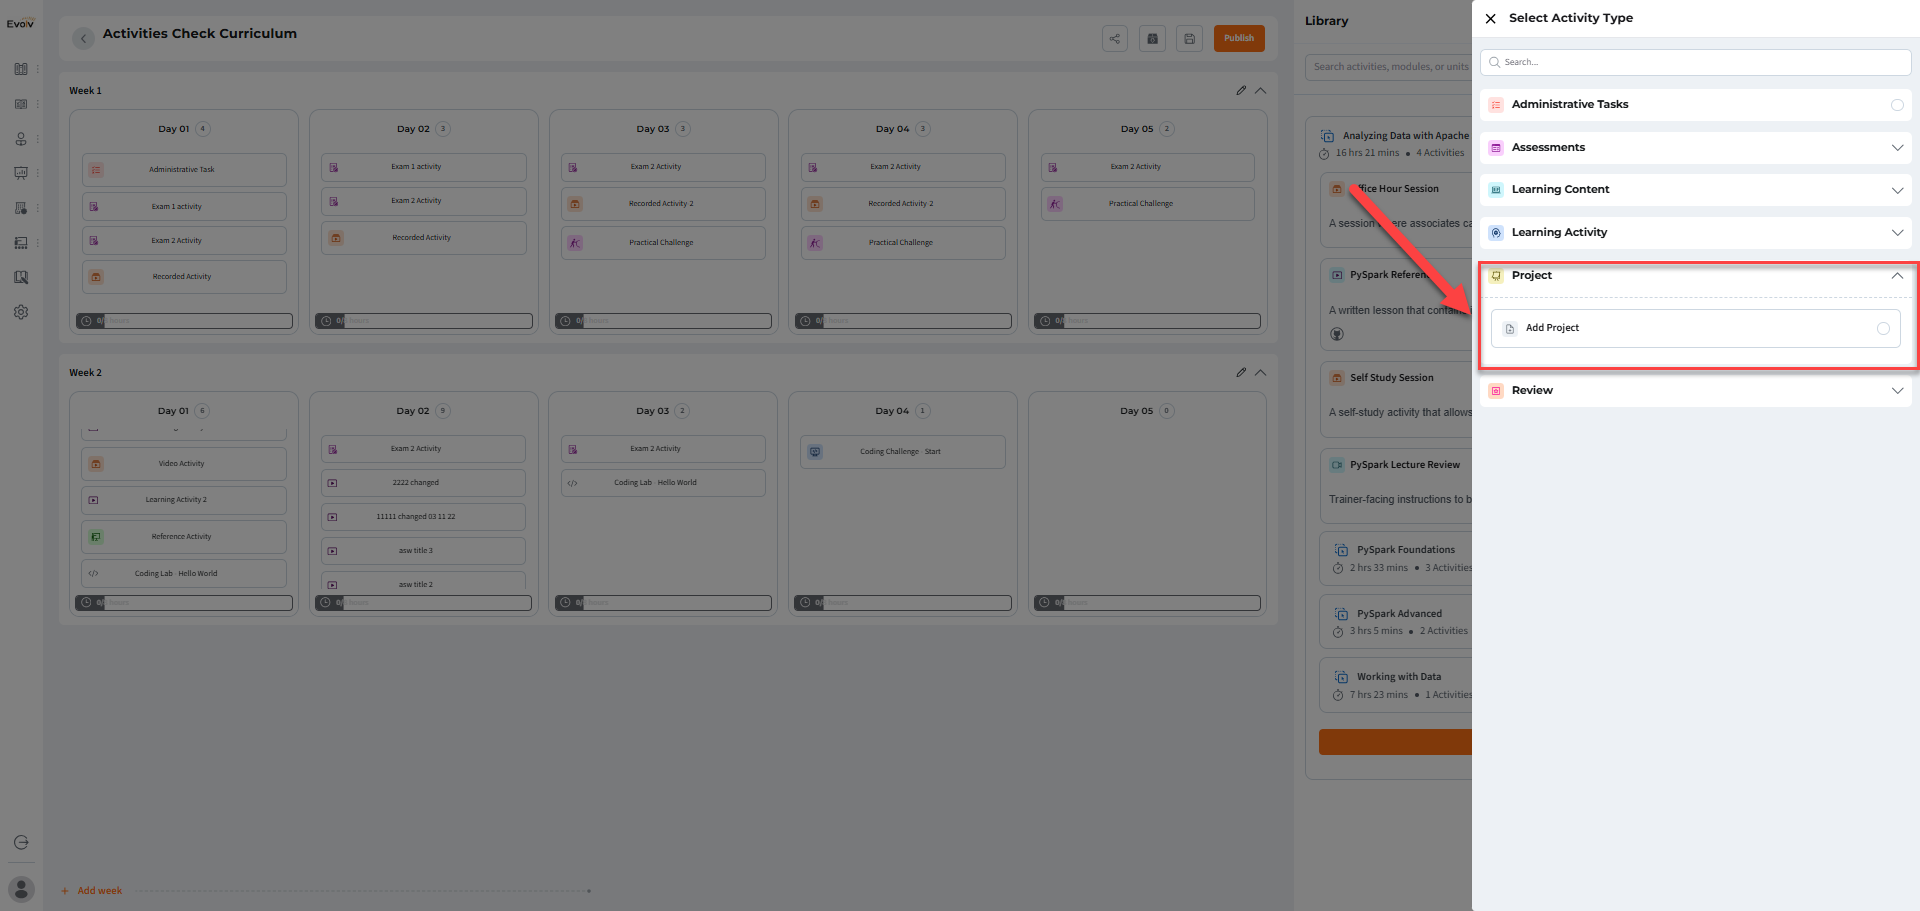The width and height of the screenshot is (1920, 911).
Task: Select PySpark Advanced in the Library
Action: click(1396, 622)
